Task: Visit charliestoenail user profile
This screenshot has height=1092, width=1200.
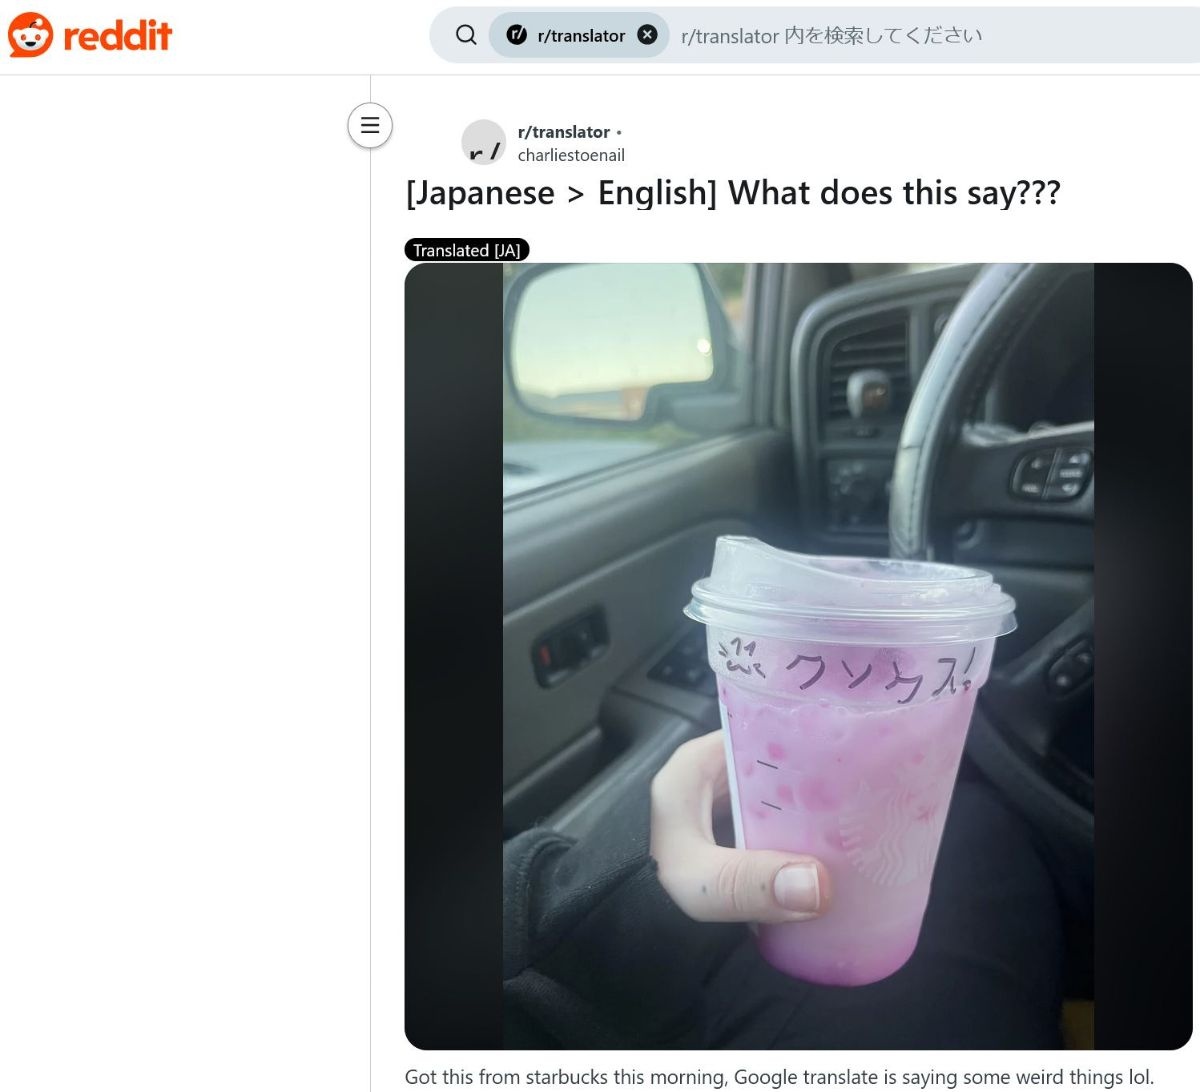Action: point(571,155)
